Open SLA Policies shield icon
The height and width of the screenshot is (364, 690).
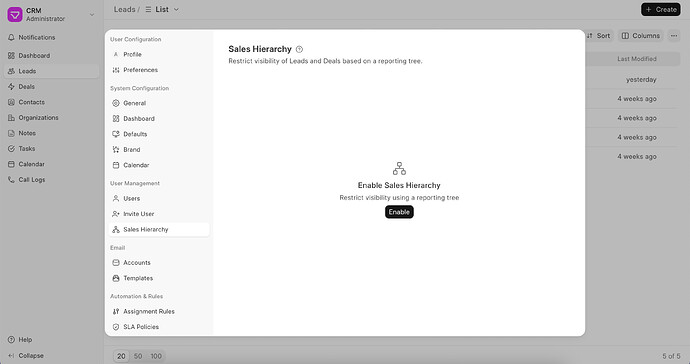116,327
